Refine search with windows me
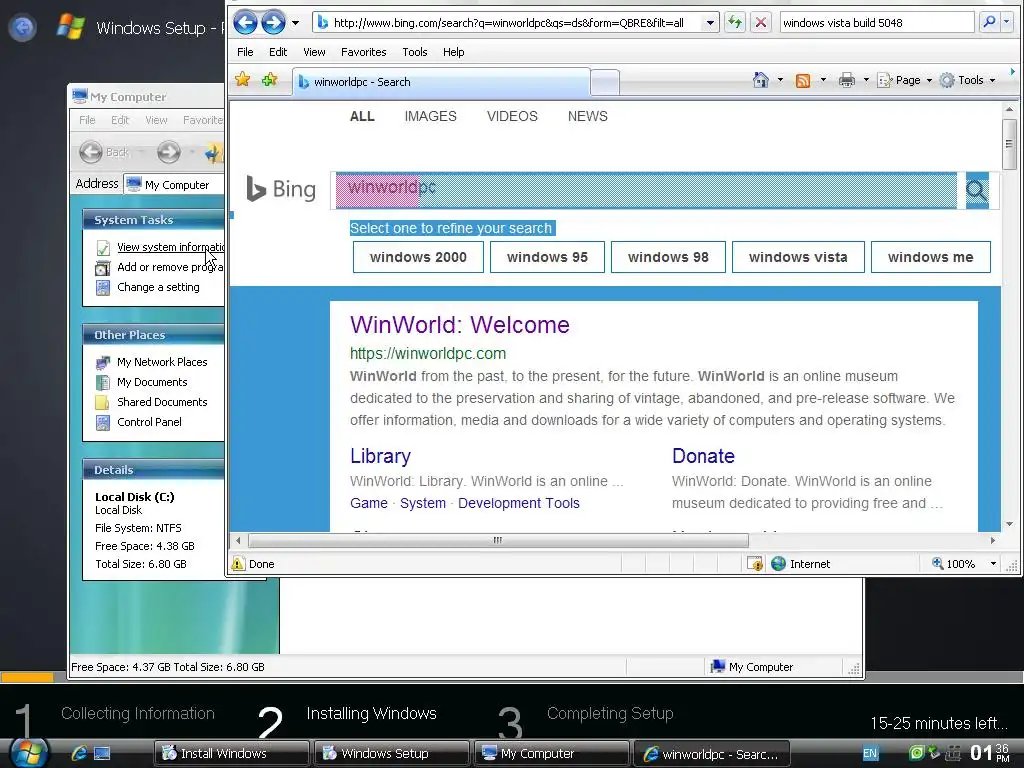This screenshot has height=768, width=1024. (x=931, y=257)
